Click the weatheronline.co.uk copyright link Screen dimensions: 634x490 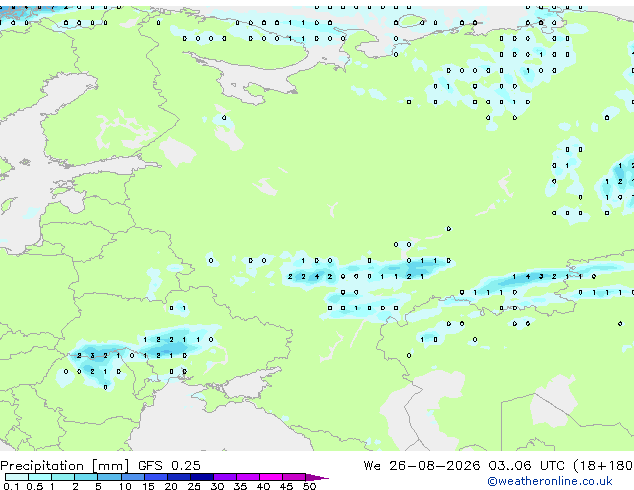[x=550, y=481]
